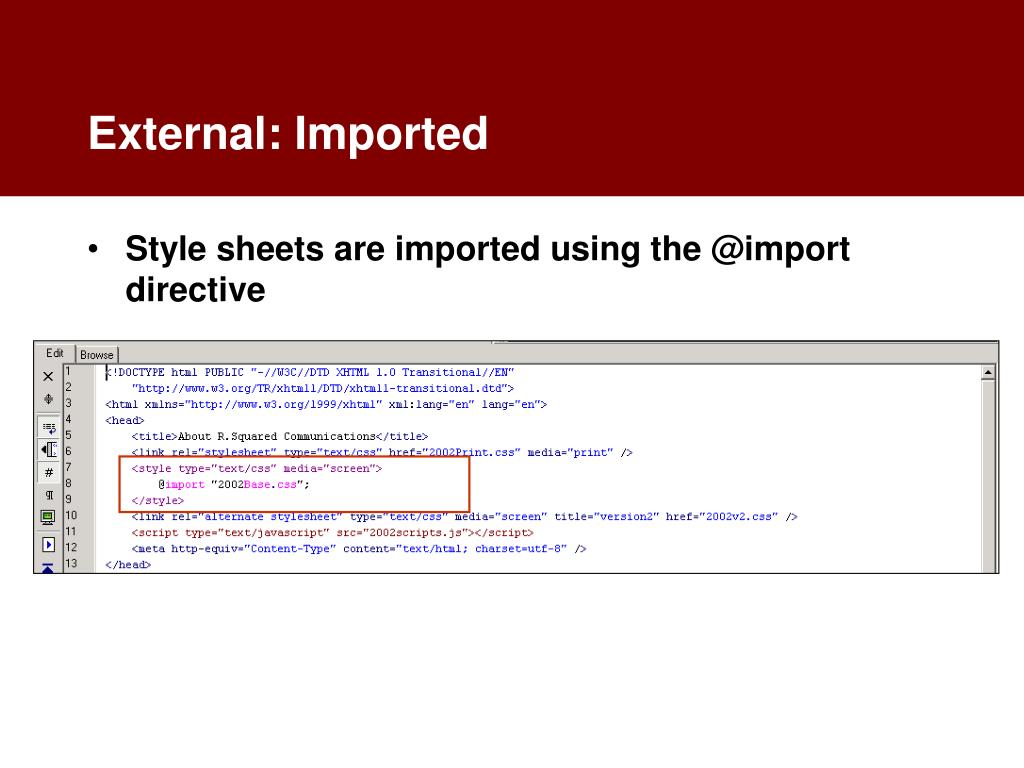Click the blue play arrow icon
This screenshot has width=1024, height=768.
click(x=48, y=544)
